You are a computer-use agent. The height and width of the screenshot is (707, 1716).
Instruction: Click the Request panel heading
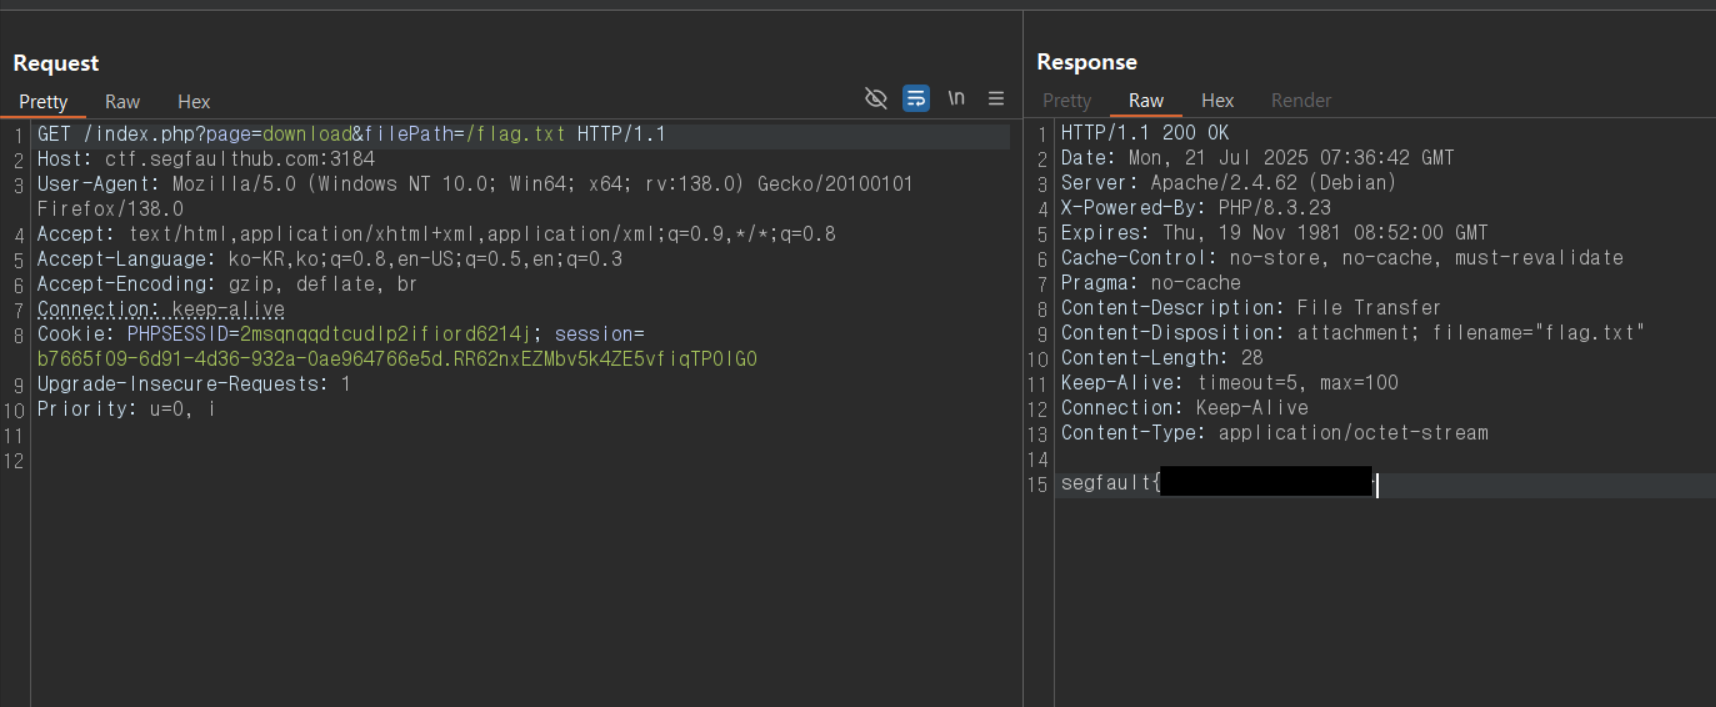56,63
